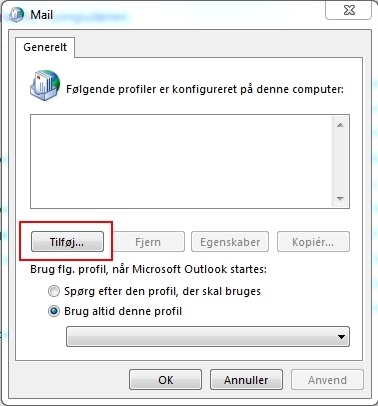Confirm with the OK button
The width and height of the screenshot is (378, 406).
(x=166, y=380)
